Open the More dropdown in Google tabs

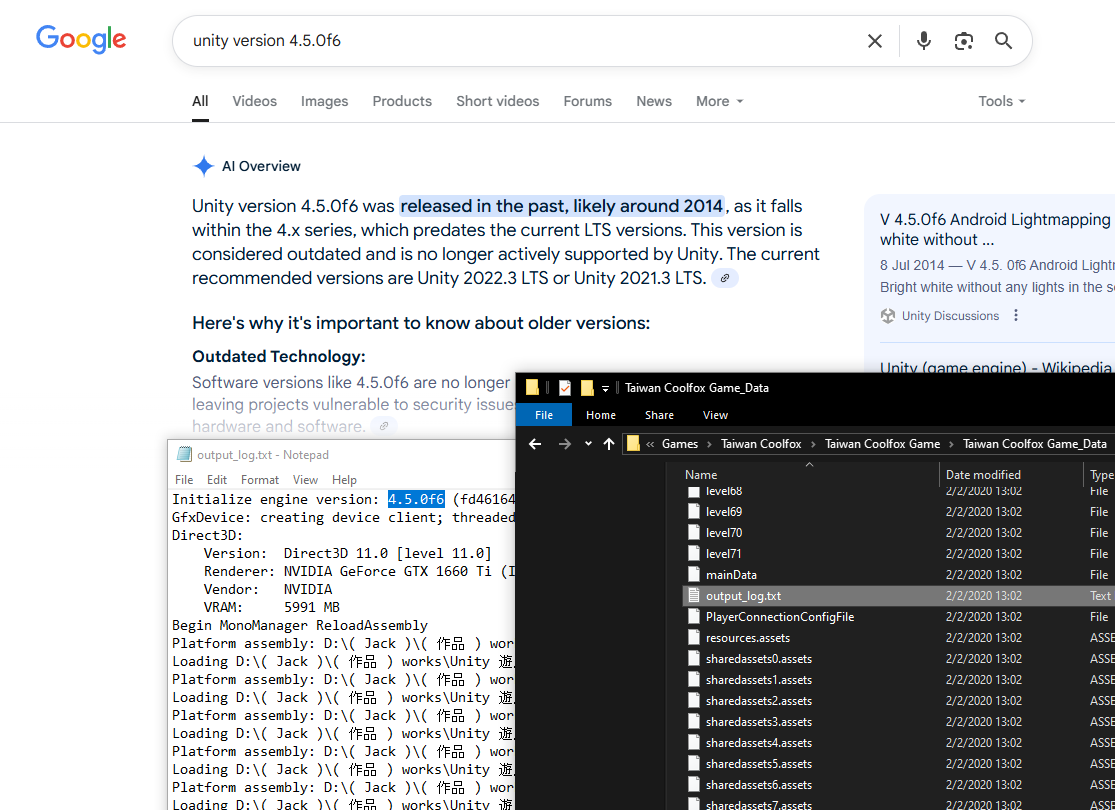point(720,102)
